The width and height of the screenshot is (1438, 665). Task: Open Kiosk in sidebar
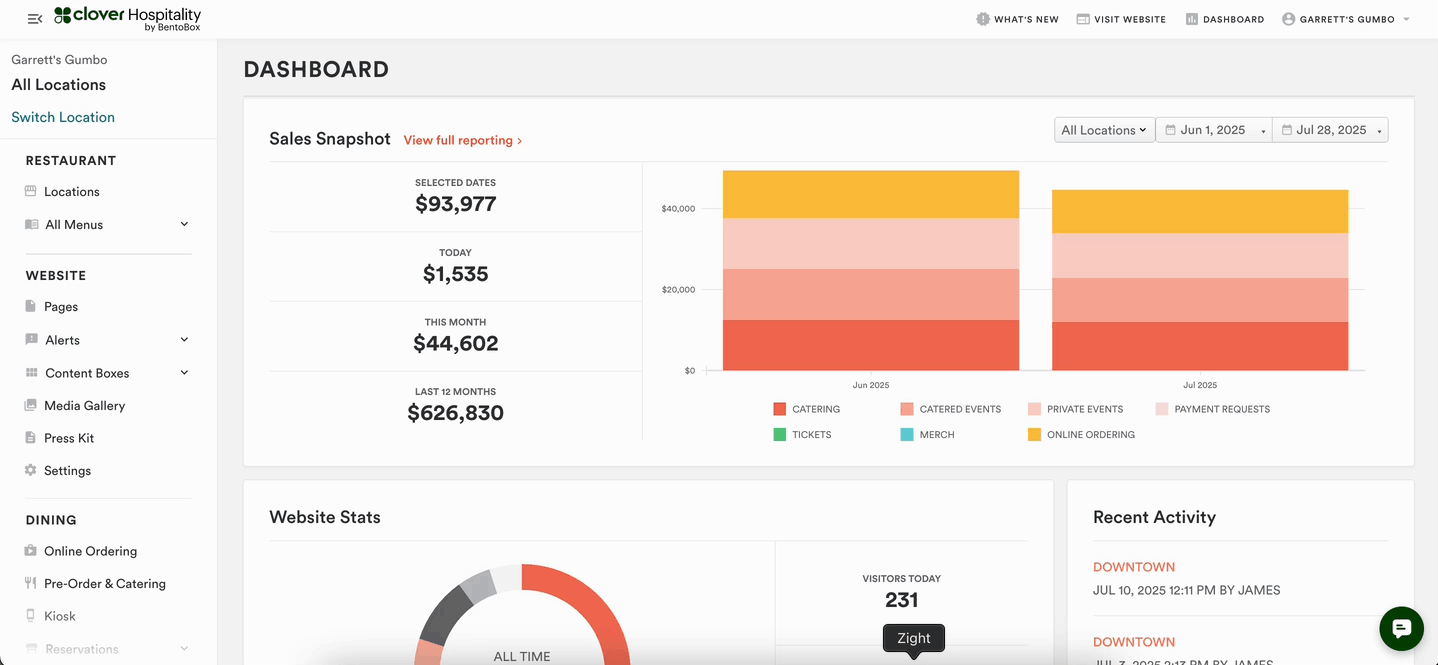(x=60, y=616)
